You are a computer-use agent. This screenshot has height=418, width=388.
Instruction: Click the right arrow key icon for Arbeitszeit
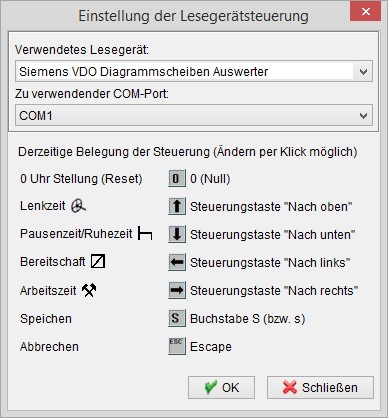point(177,291)
